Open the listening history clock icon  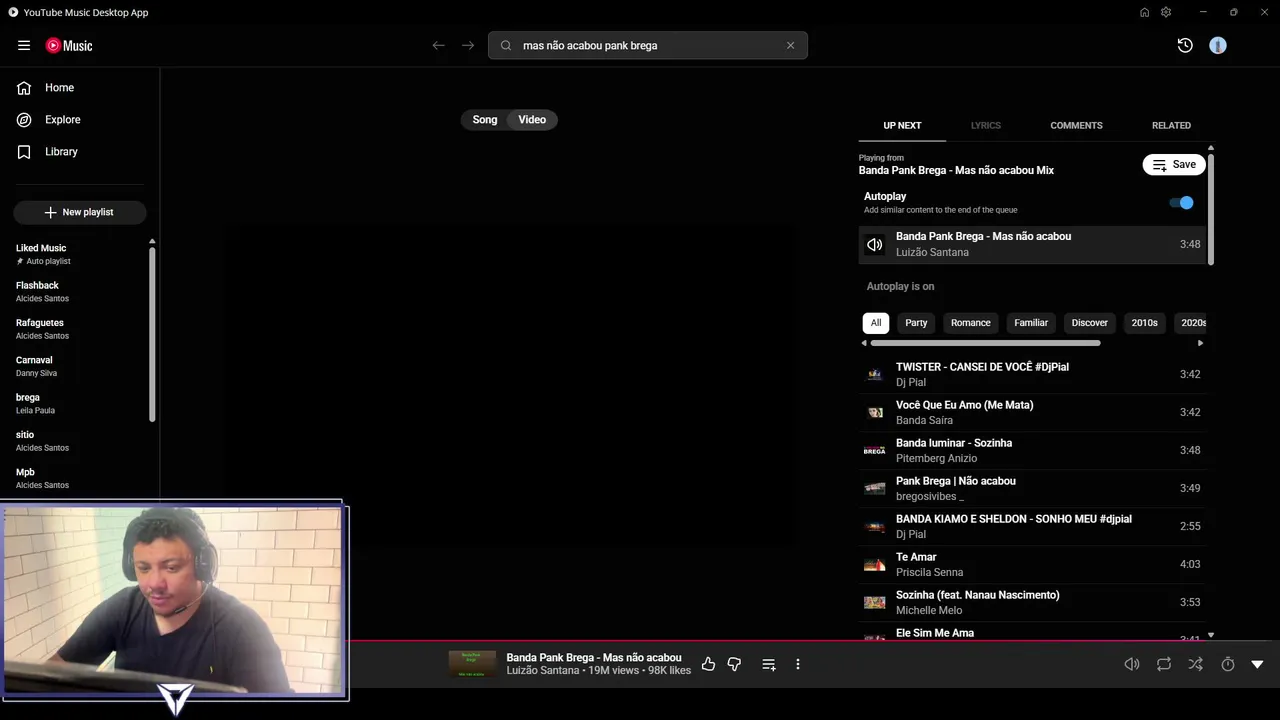click(1185, 45)
